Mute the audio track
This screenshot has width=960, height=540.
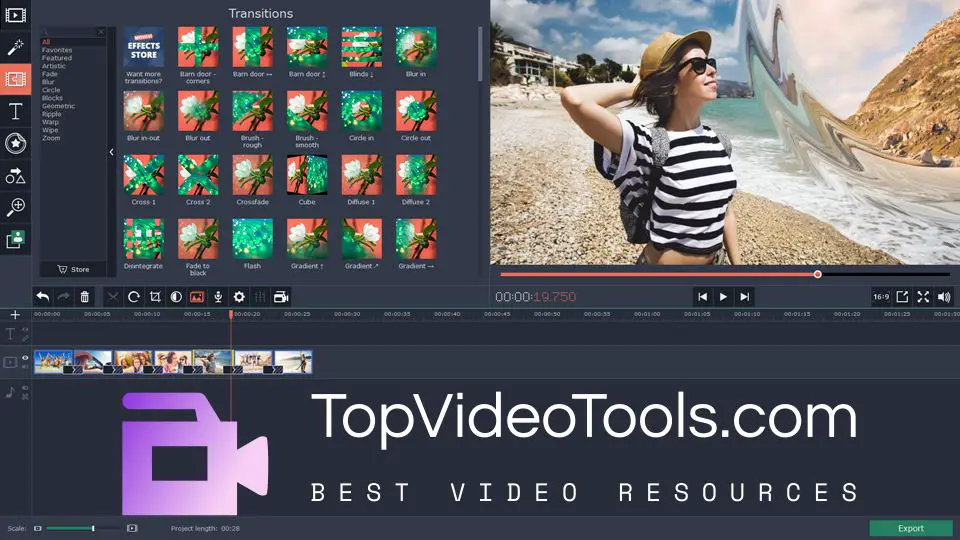pyautogui.click(x=25, y=388)
